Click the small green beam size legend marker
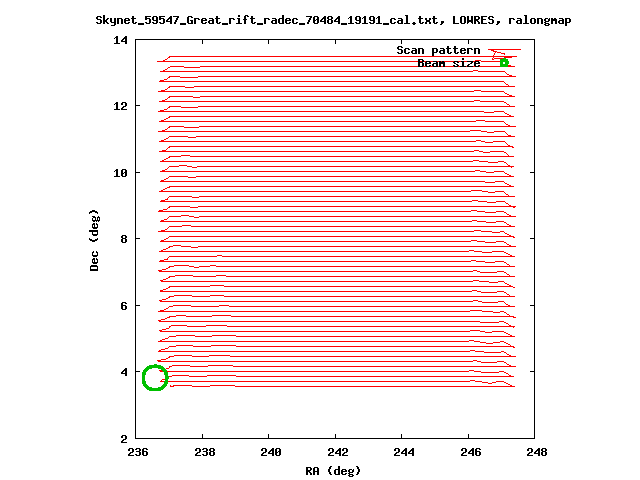Screen dimensions: 640x480 tap(504, 63)
